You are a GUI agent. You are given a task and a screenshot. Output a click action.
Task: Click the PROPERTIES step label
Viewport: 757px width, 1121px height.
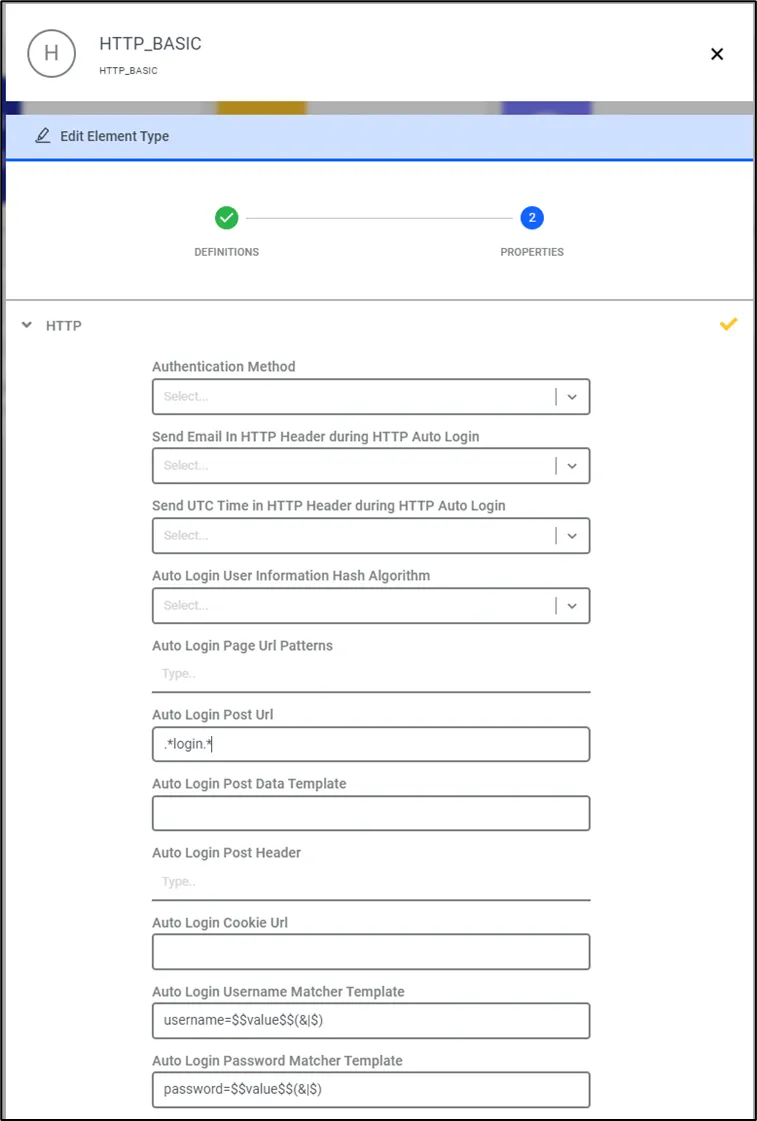click(x=532, y=252)
